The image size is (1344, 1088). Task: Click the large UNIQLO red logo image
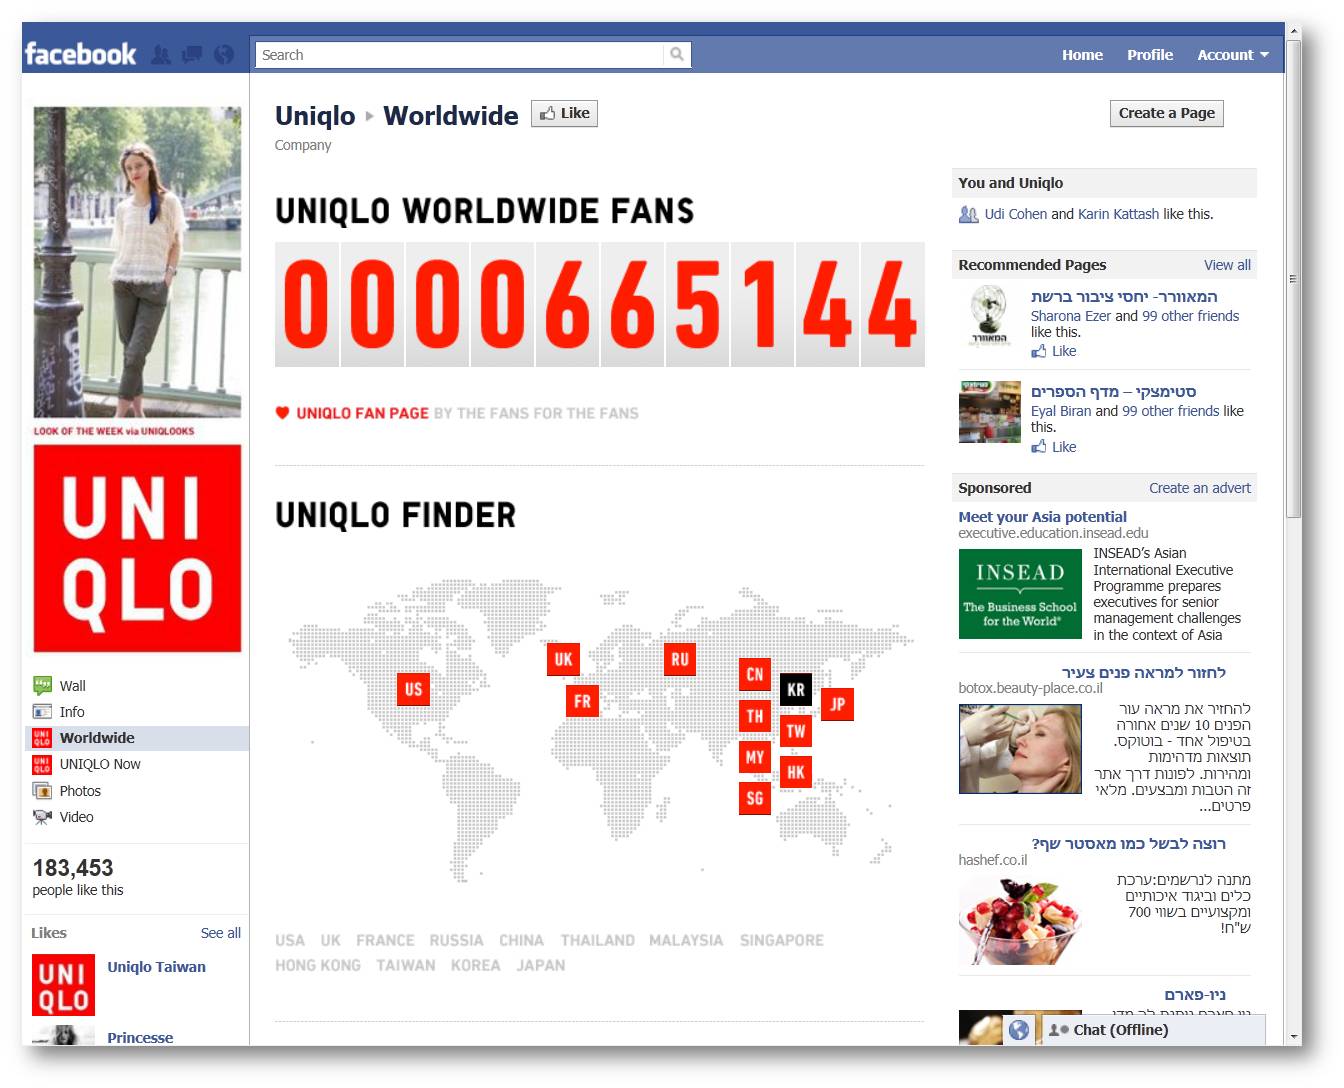138,548
